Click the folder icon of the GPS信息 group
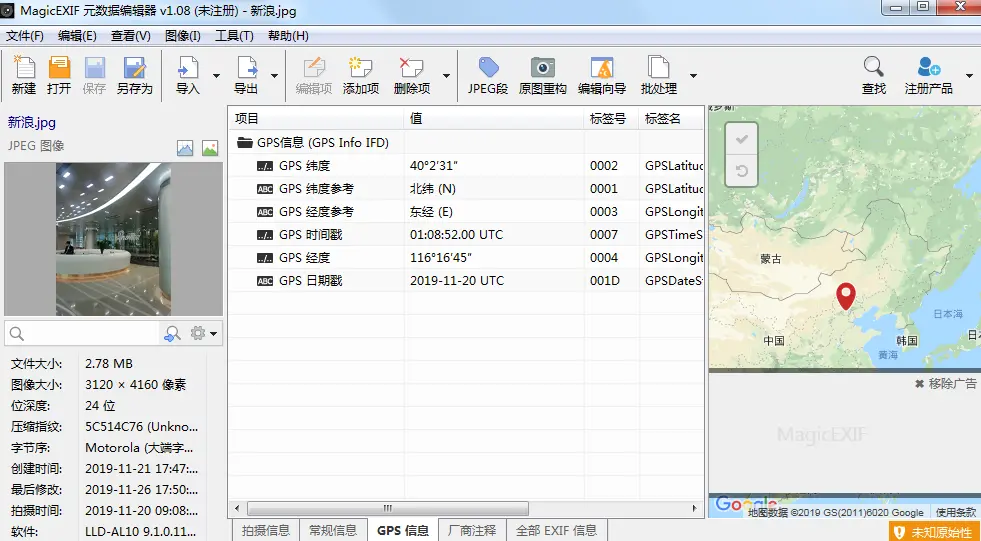The height and width of the screenshot is (541, 981). pyautogui.click(x=245, y=143)
